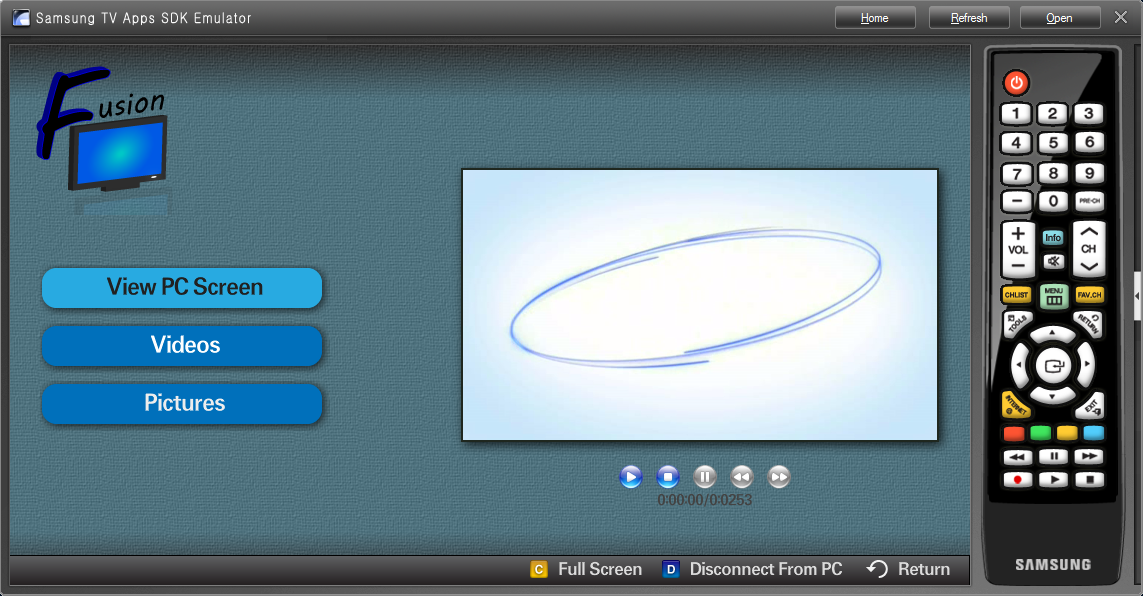Click the record key on the remote

[x=1018, y=479]
